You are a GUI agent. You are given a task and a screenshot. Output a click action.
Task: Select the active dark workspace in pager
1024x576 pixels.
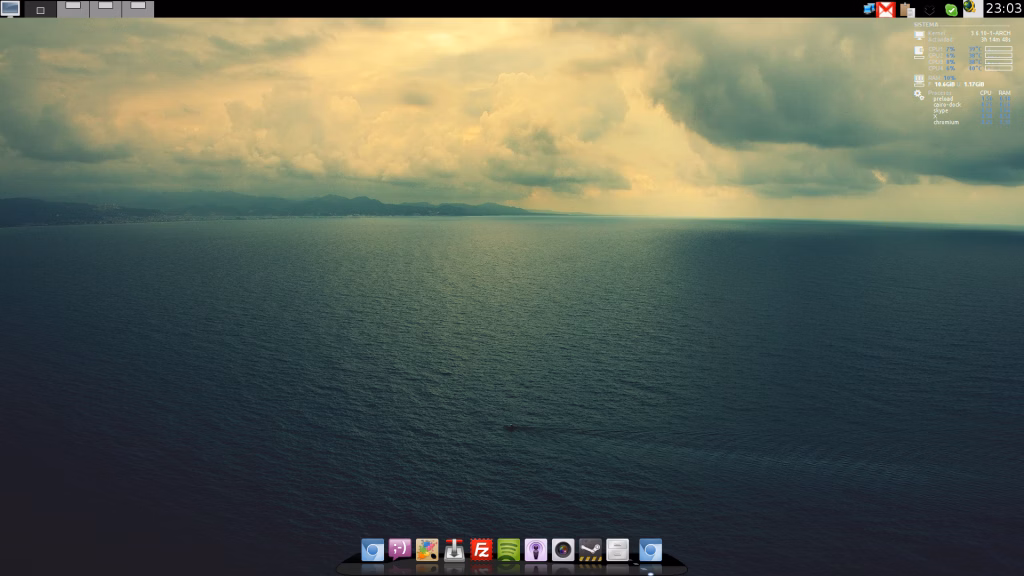coord(40,8)
